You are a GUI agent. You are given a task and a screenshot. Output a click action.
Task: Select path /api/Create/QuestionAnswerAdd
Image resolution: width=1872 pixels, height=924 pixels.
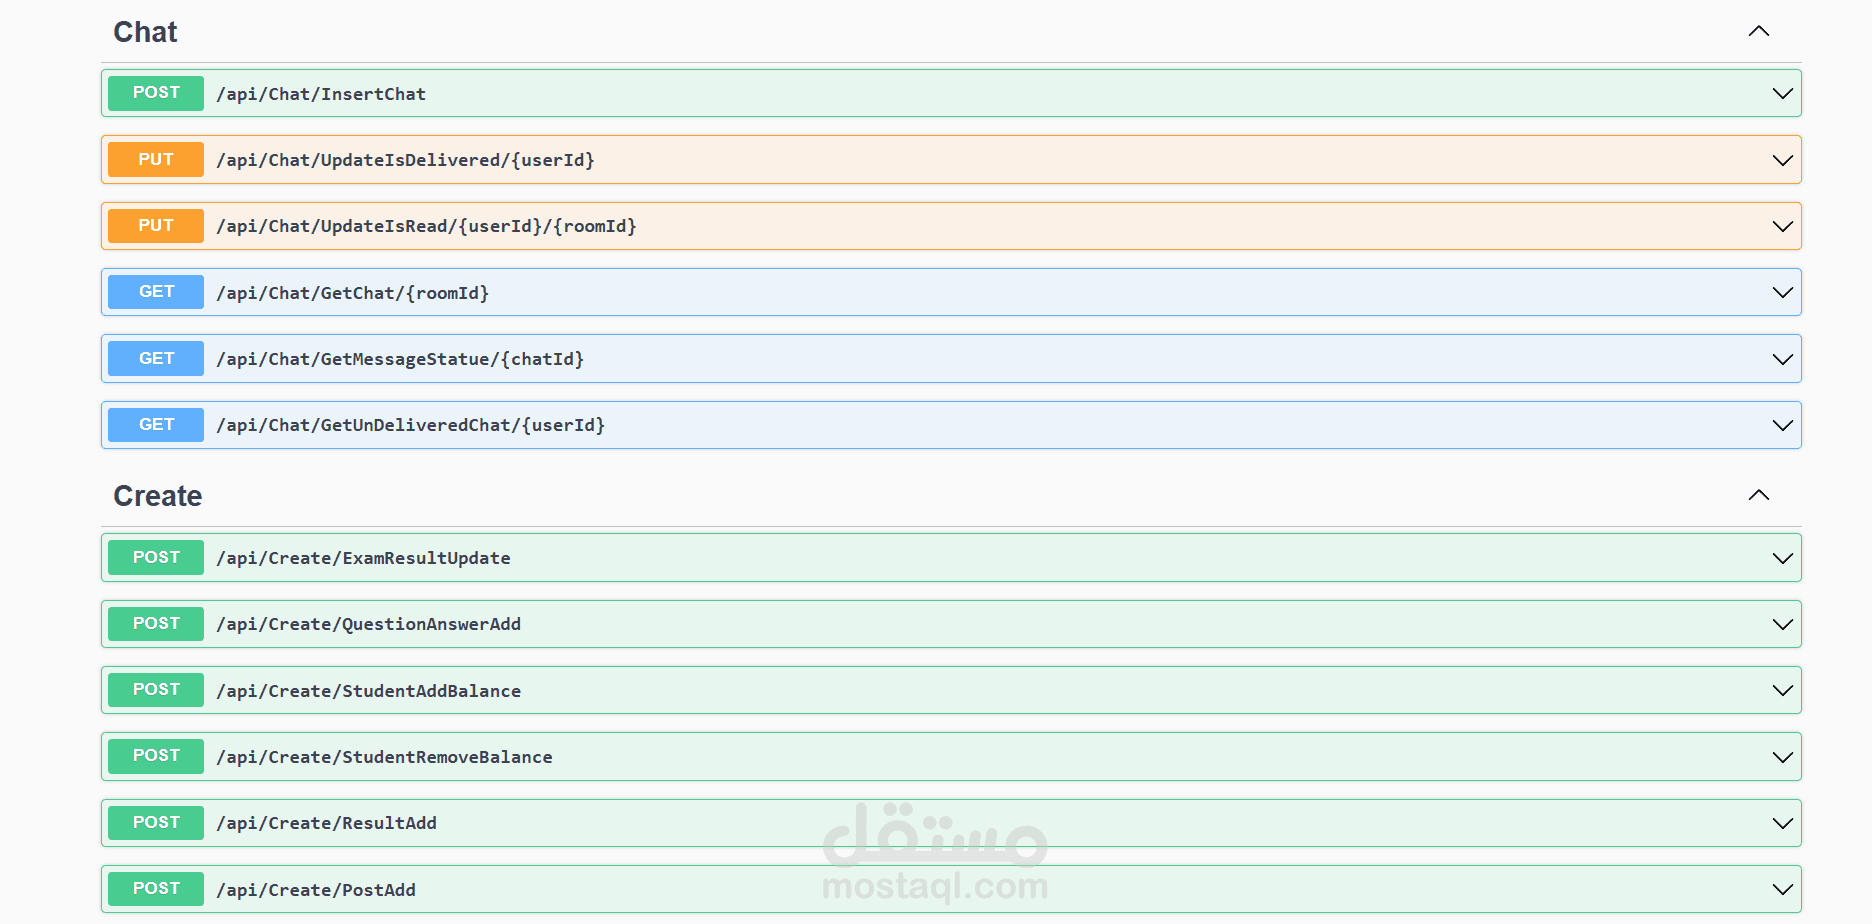coord(369,624)
